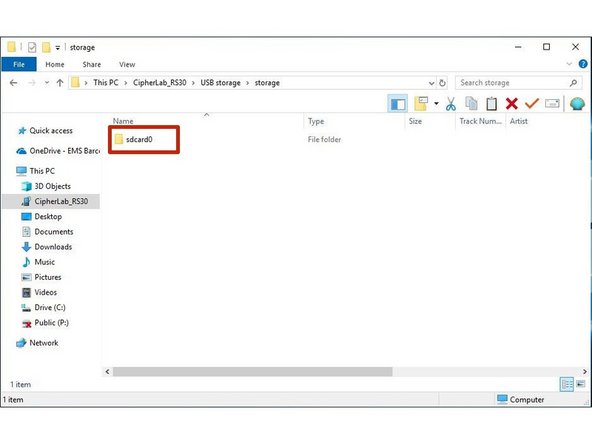Expand the chevron after This PC in the breadcrumb
Viewport: 592px width, 444px height.
tap(126, 83)
